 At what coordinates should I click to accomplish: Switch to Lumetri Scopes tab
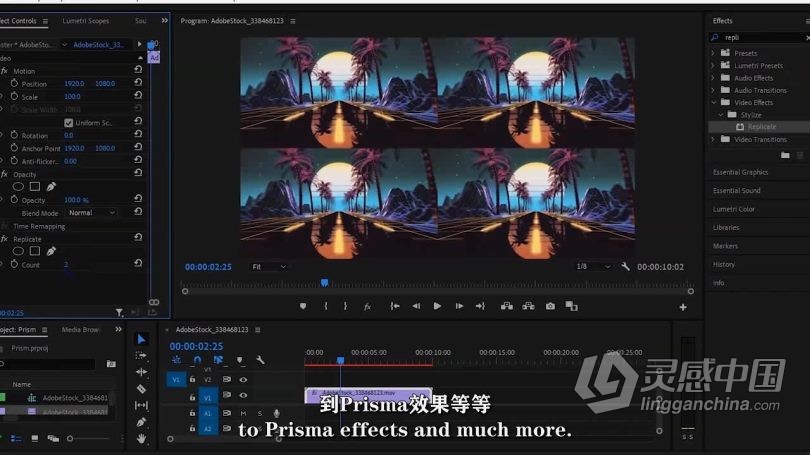click(x=86, y=21)
